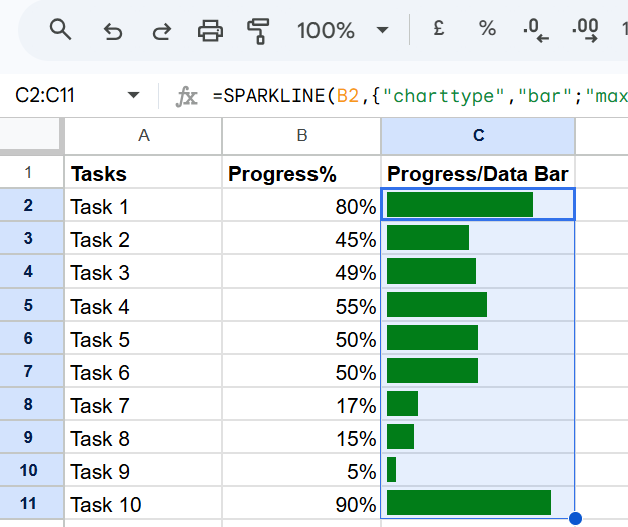This screenshot has width=628, height=527.
Task: Click the SPARKLINE formula in formula bar
Action: [420, 96]
